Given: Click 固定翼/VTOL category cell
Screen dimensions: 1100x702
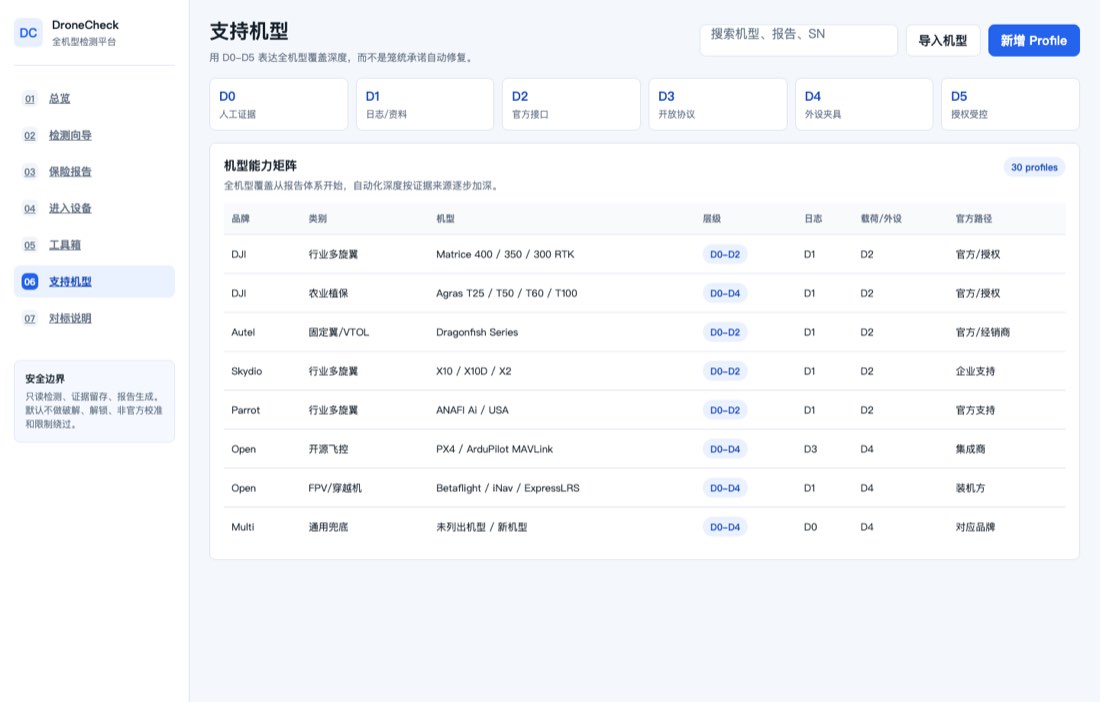Looking at the screenshot, I should coord(339,332).
